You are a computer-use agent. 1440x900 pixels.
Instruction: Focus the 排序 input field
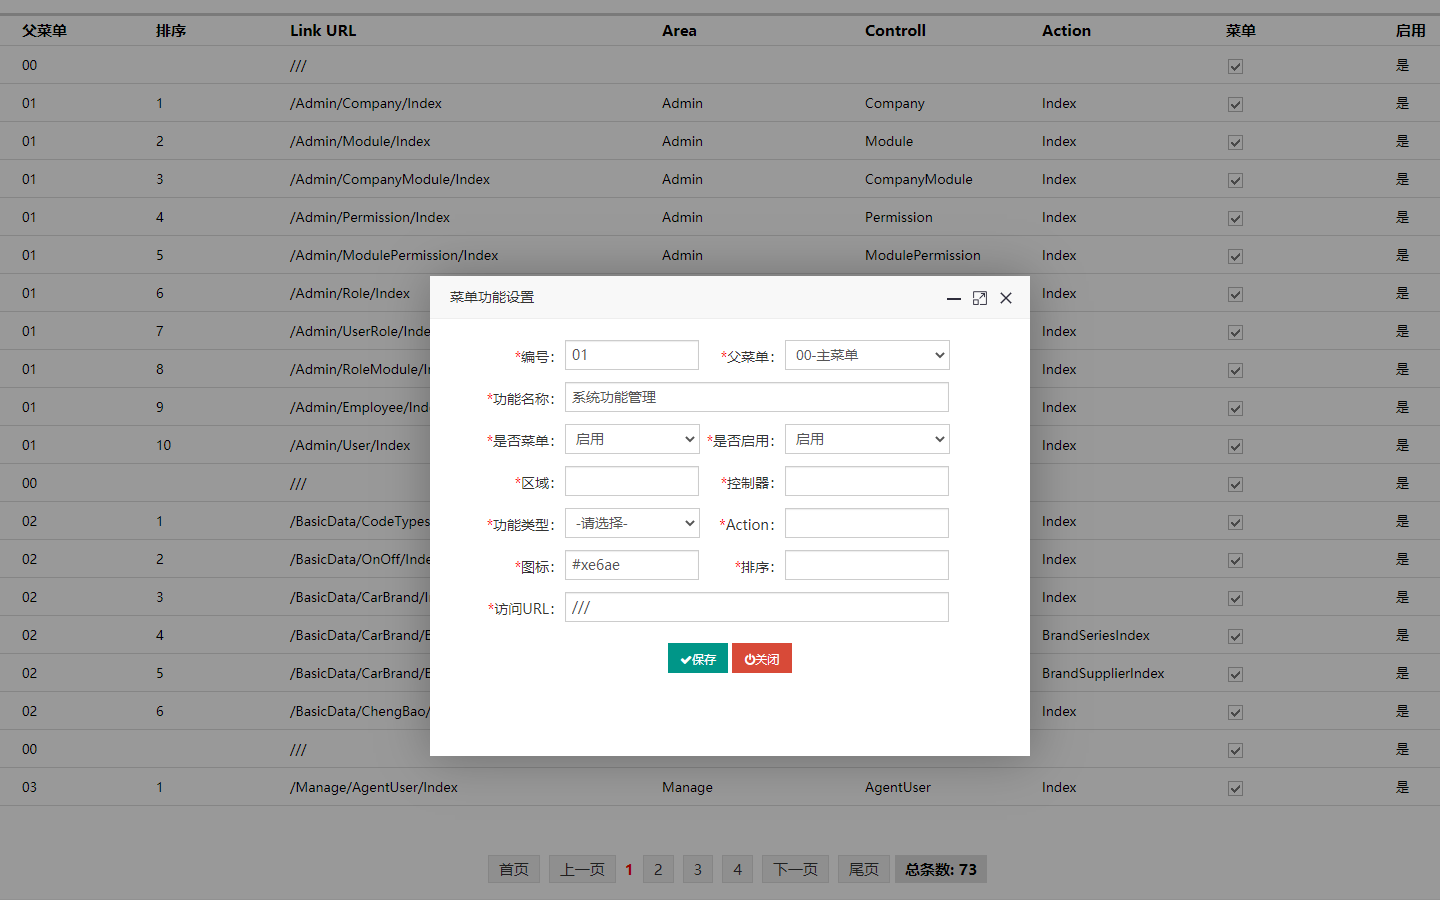(866, 565)
